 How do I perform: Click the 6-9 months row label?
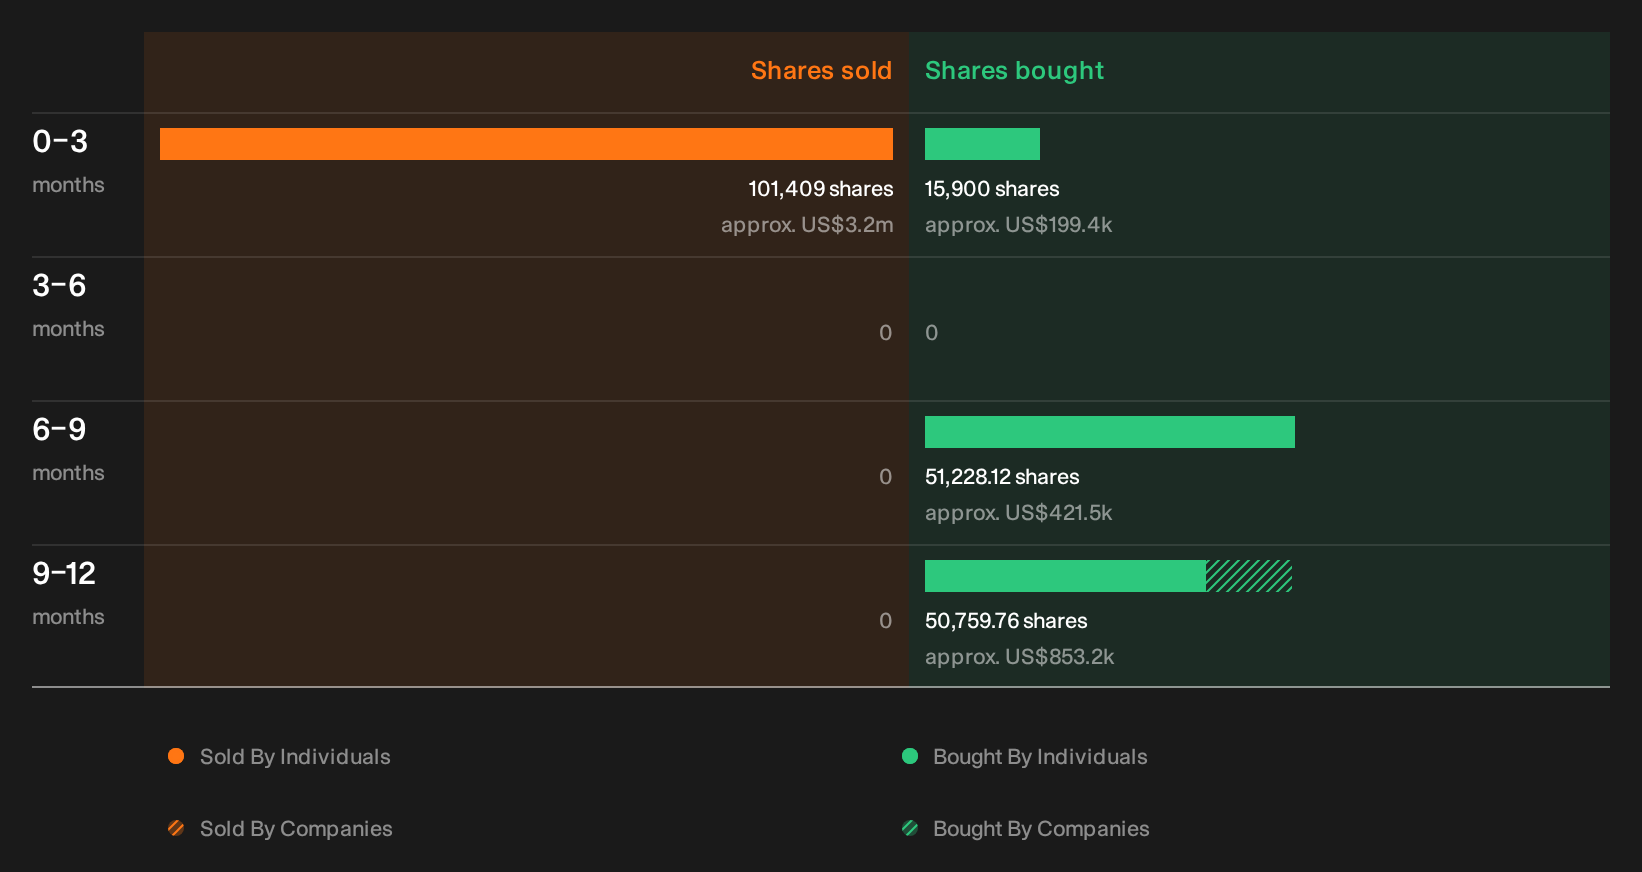68,449
